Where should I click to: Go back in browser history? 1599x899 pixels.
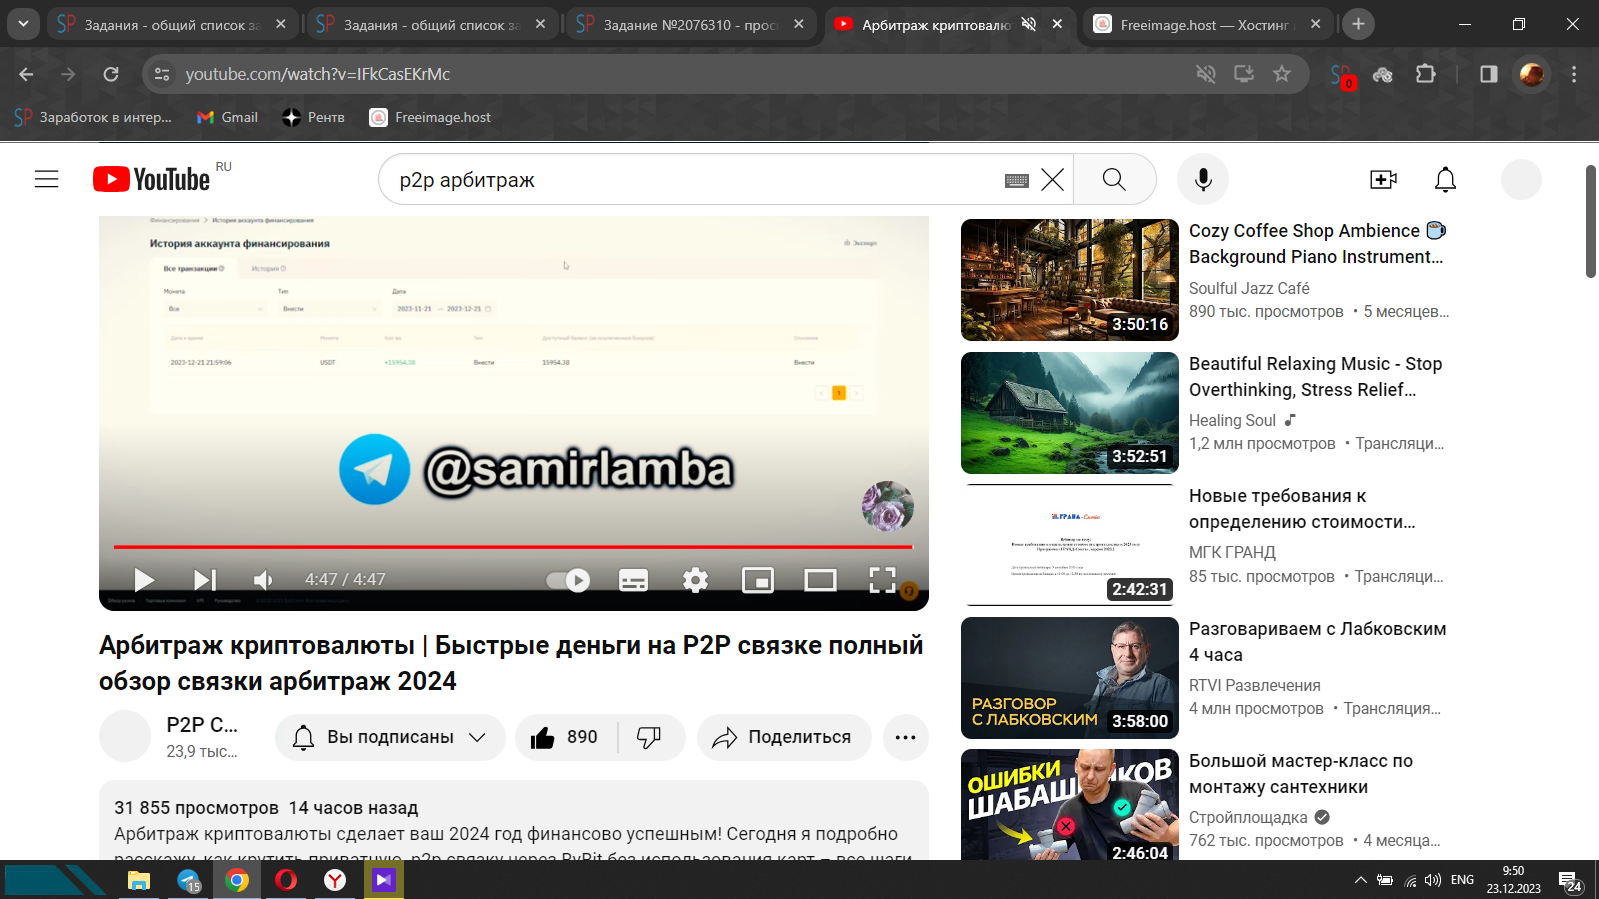[x=26, y=74]
